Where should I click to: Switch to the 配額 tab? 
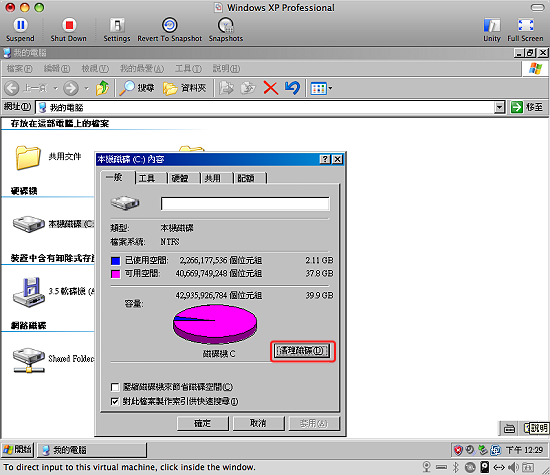pos(249,178)
